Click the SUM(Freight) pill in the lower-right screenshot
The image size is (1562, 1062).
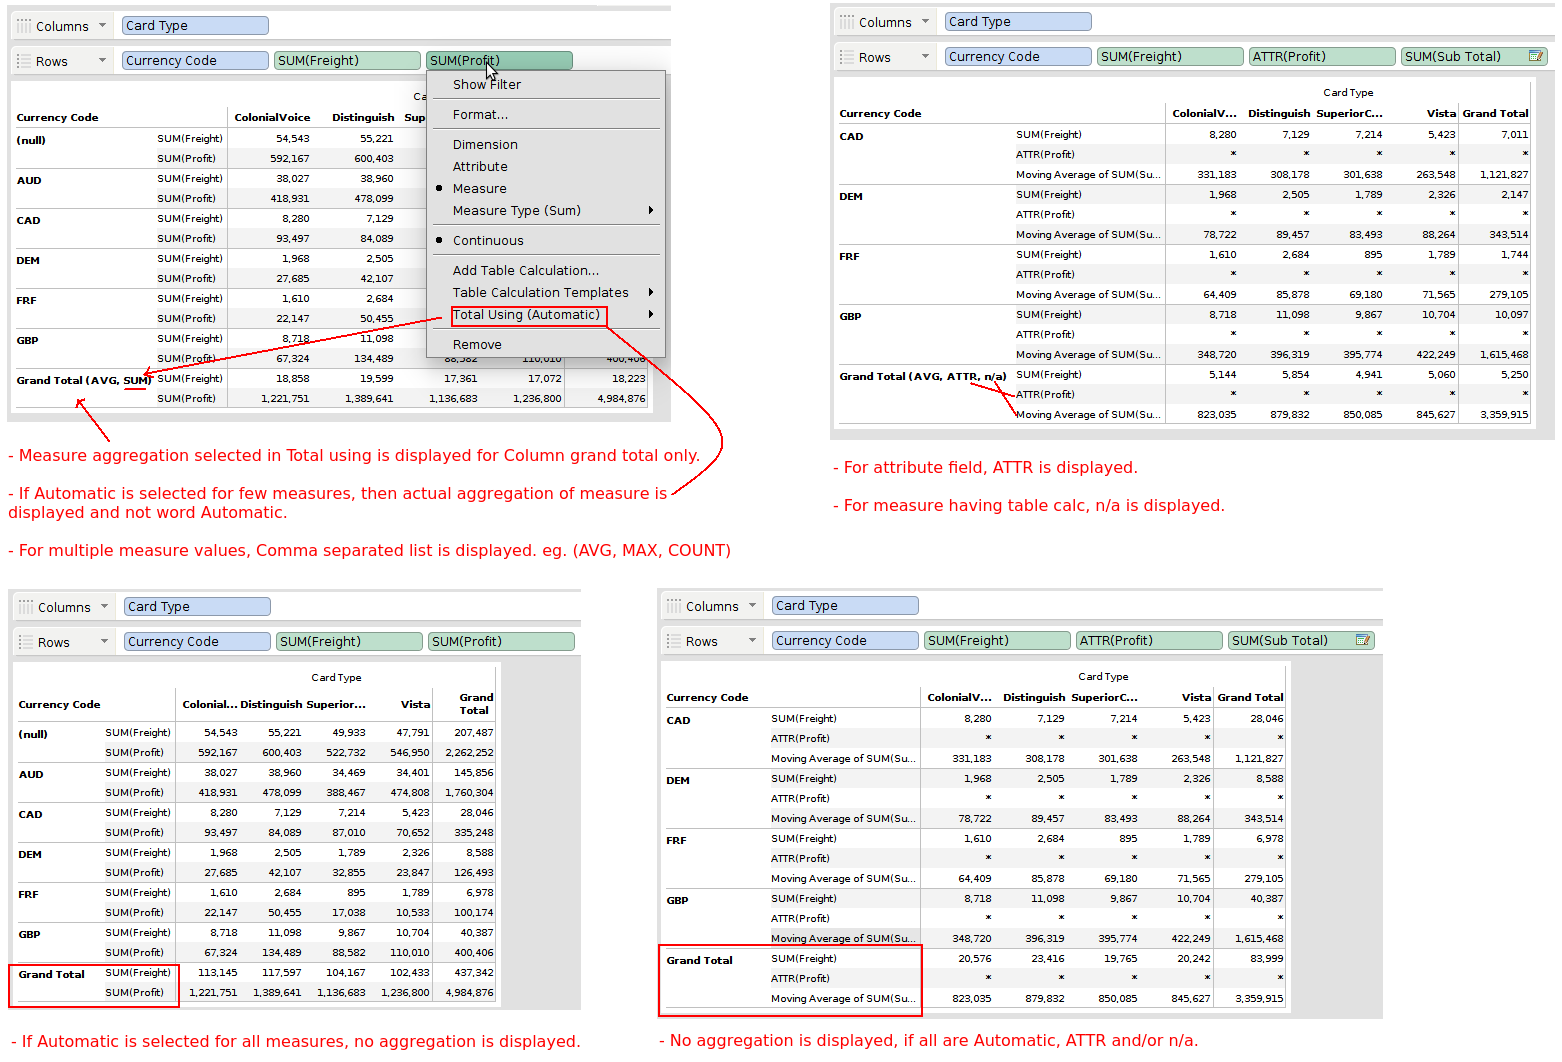click(x=997, y=641)
